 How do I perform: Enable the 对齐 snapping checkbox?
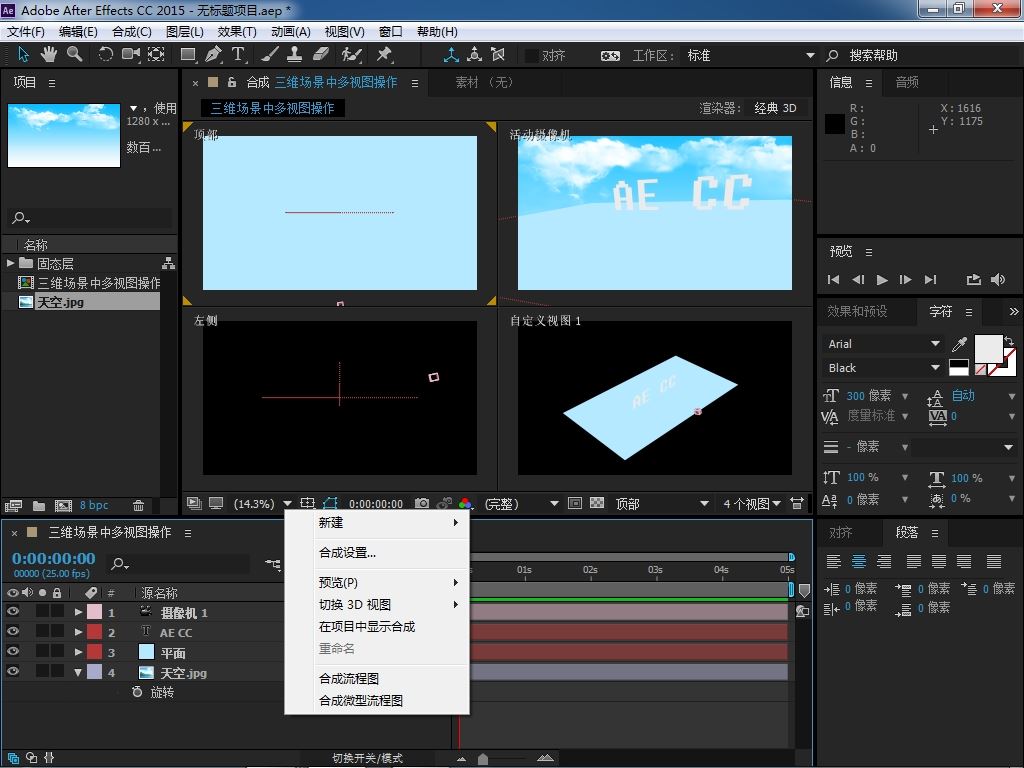[x=531, y=56]
